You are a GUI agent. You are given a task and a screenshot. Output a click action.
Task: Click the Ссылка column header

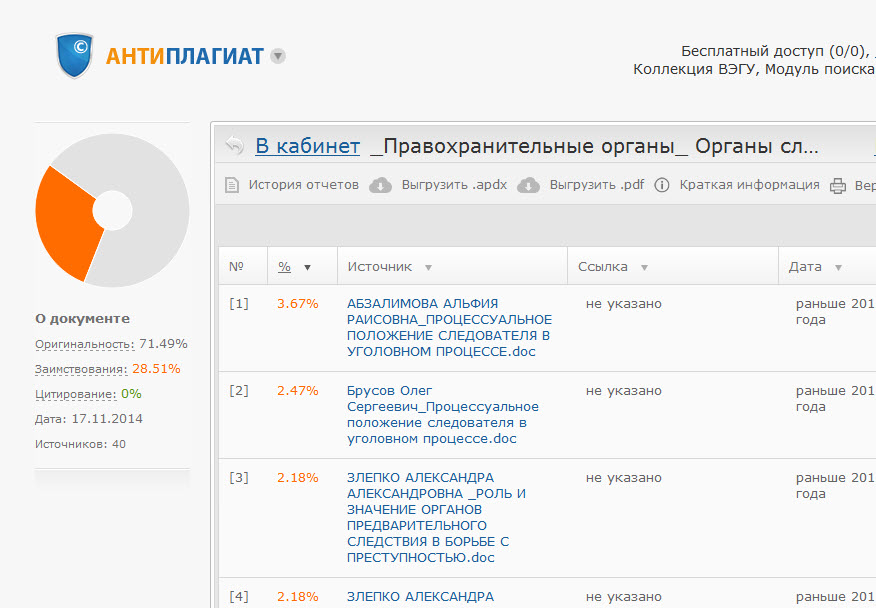[x=603, y=267]
